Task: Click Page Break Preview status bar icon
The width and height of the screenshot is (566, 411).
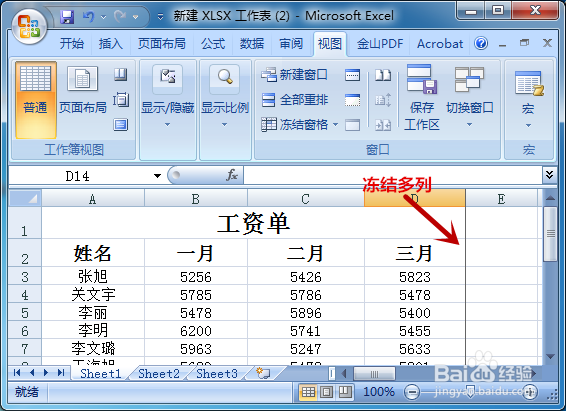Action: [345, 392]
